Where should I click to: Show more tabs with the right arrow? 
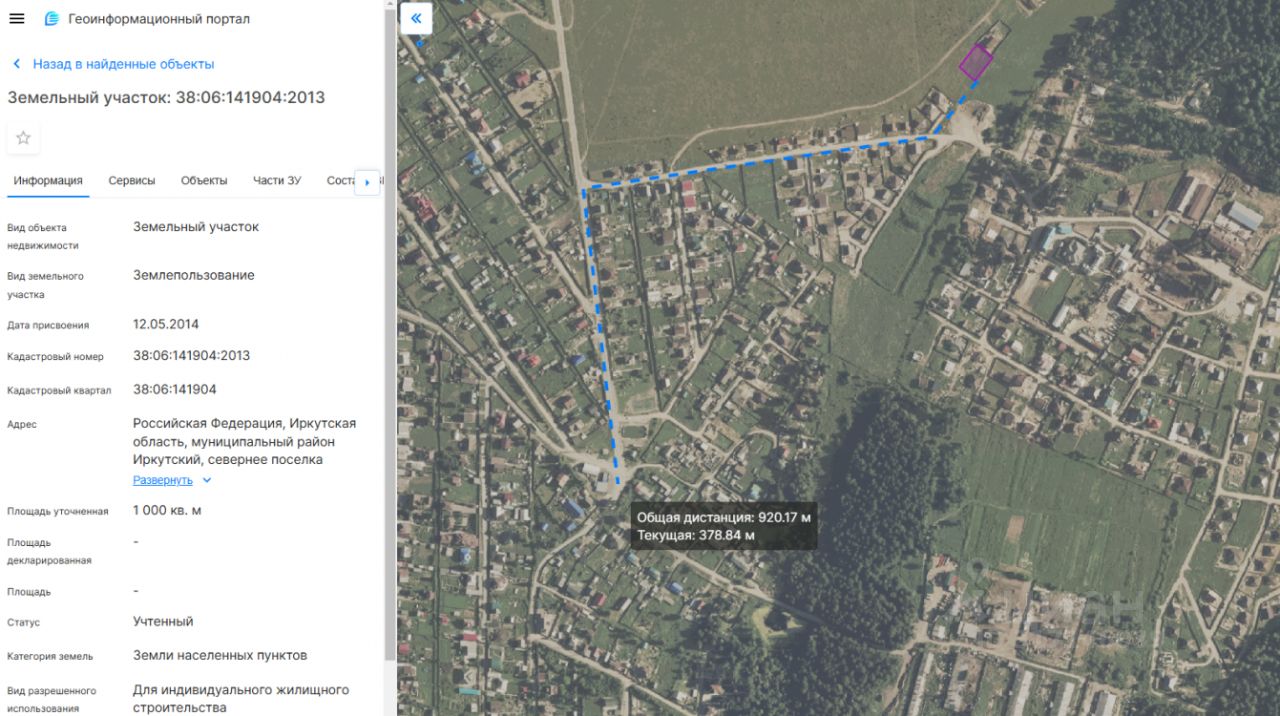tap(367, 182)
